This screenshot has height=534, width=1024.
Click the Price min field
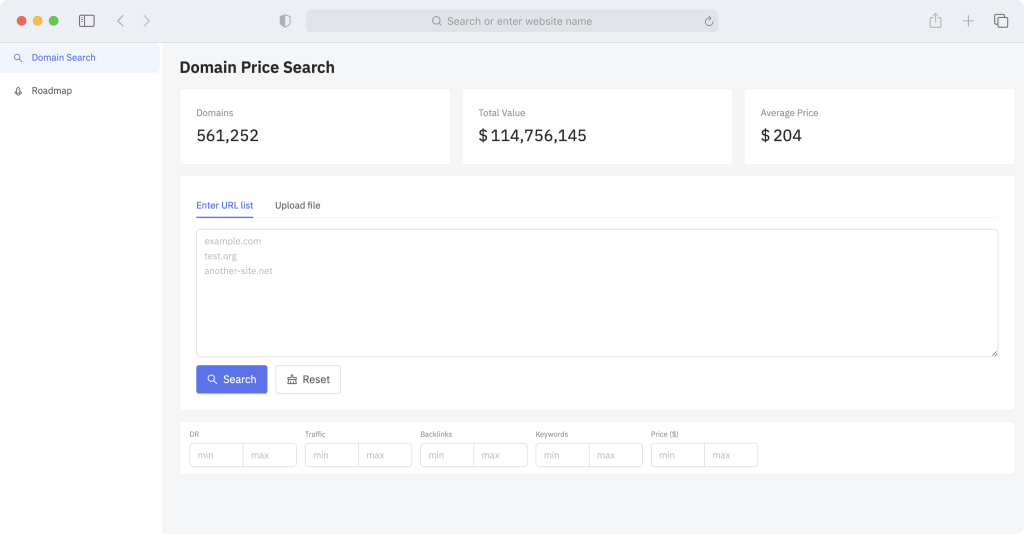pos(678,455)
